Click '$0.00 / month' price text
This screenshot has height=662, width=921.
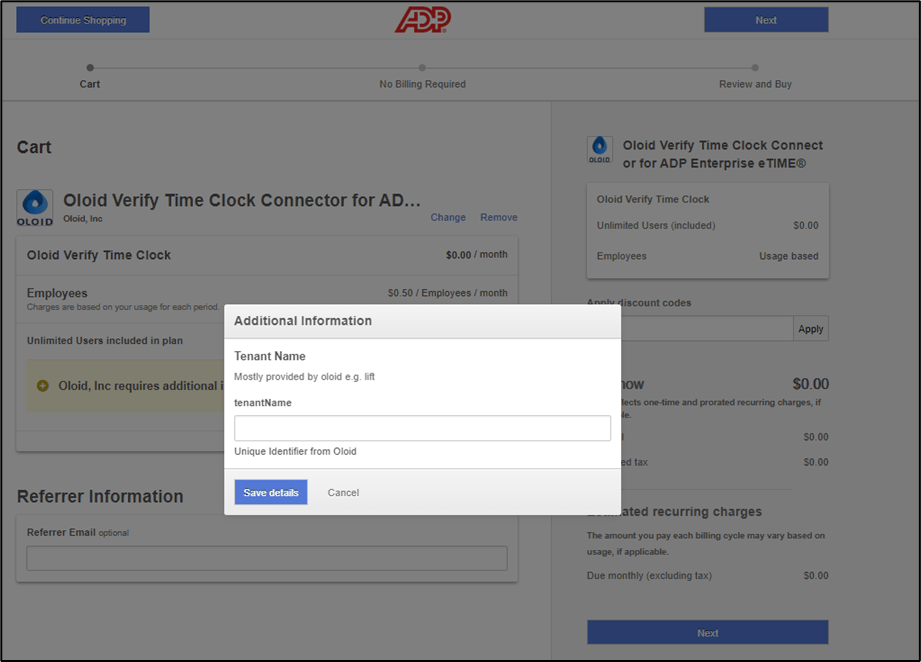[476, 254]
